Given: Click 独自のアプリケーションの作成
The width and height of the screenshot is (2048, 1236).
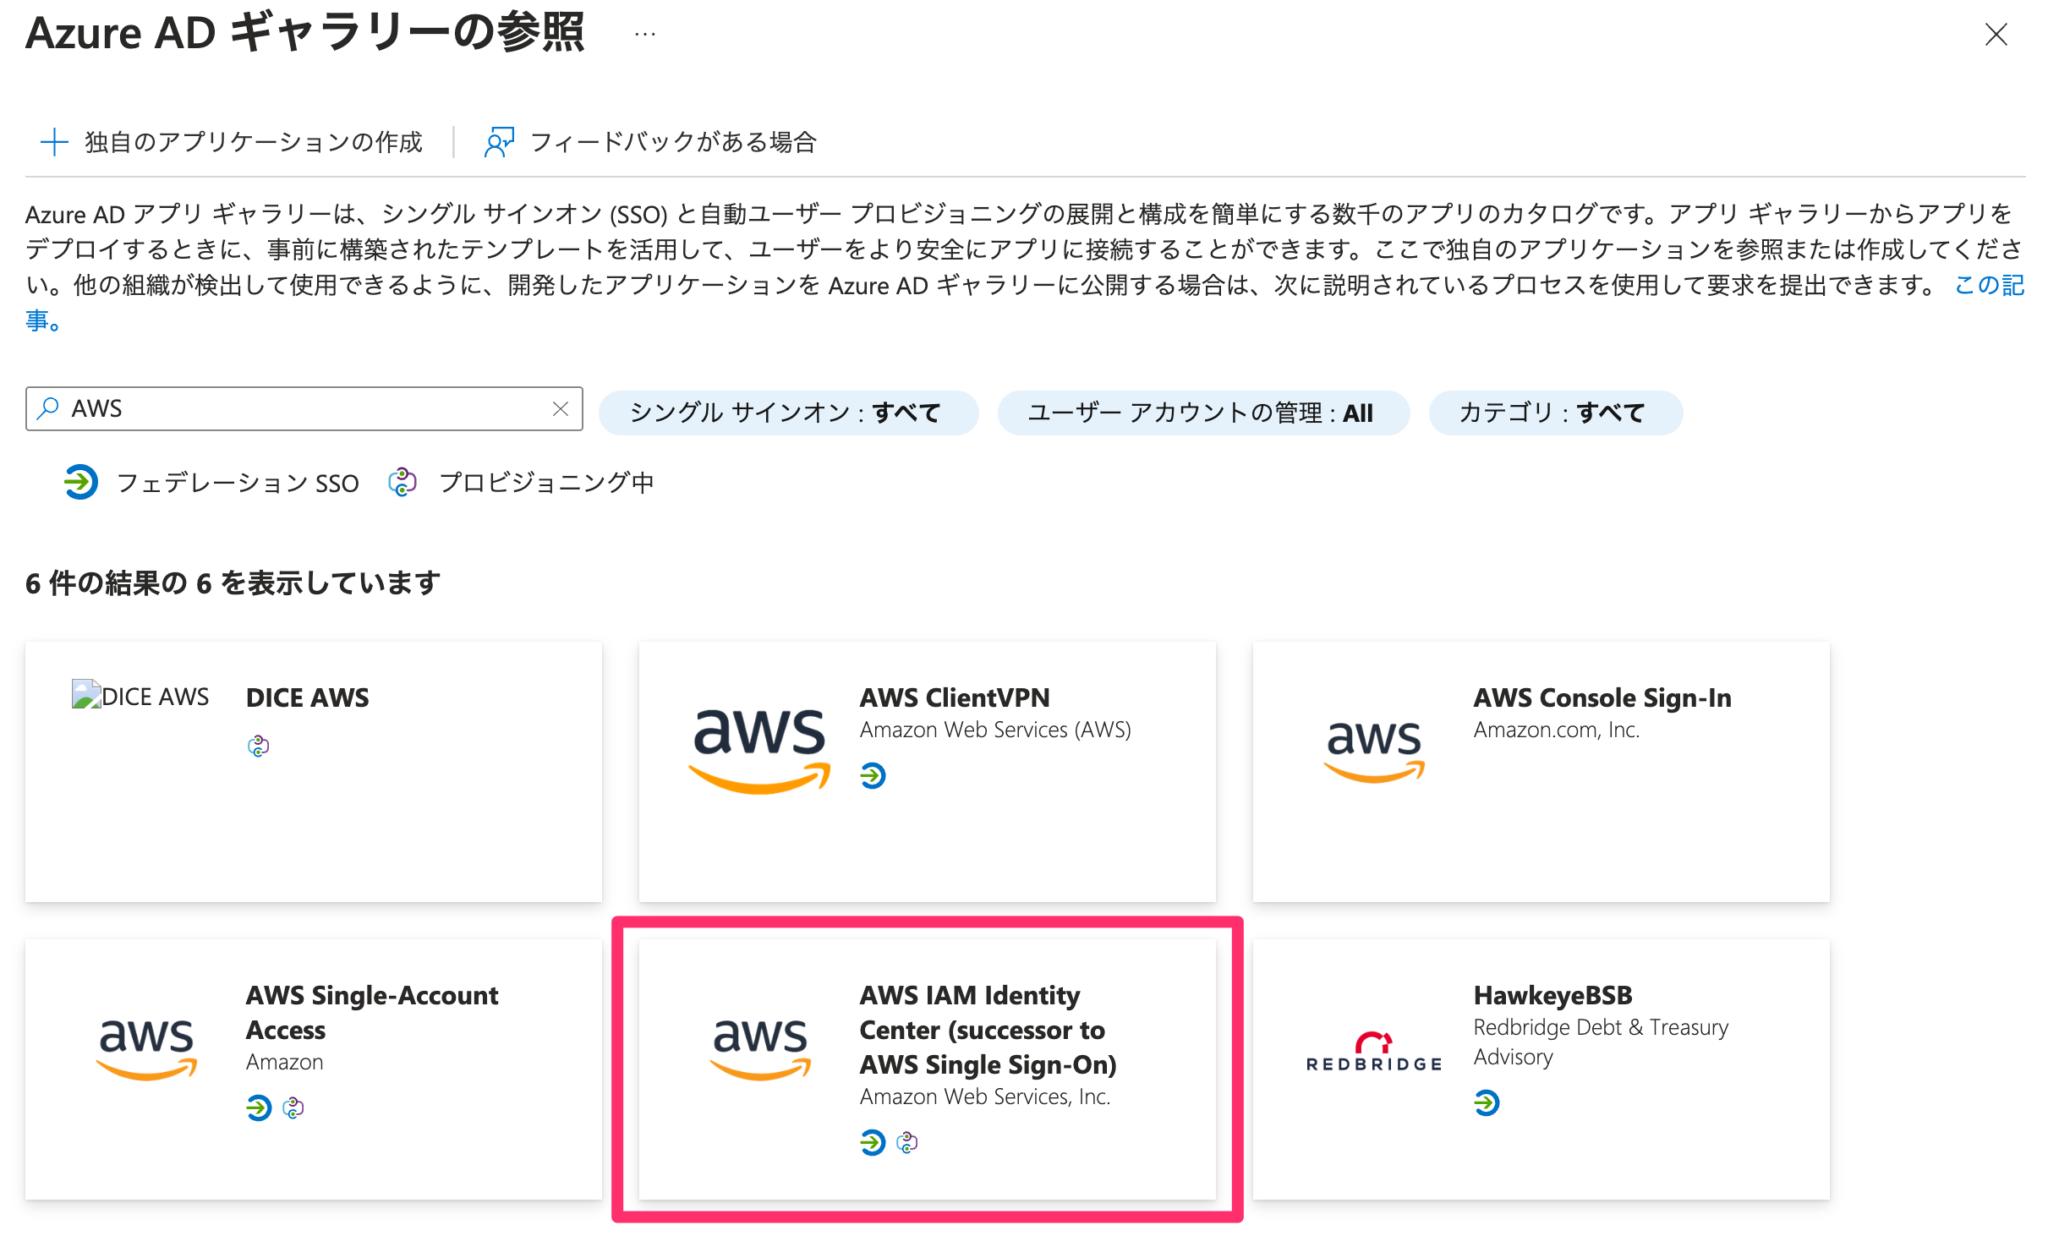Looking at the screenshot, I should pyautogui.click(x=251, y=141).
